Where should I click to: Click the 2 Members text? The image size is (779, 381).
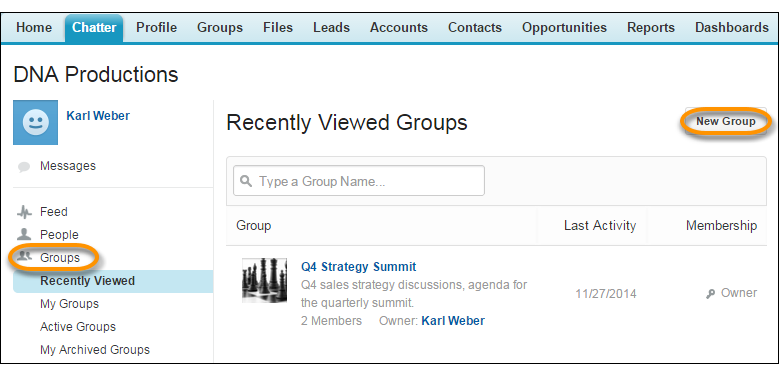click(331, 321)
